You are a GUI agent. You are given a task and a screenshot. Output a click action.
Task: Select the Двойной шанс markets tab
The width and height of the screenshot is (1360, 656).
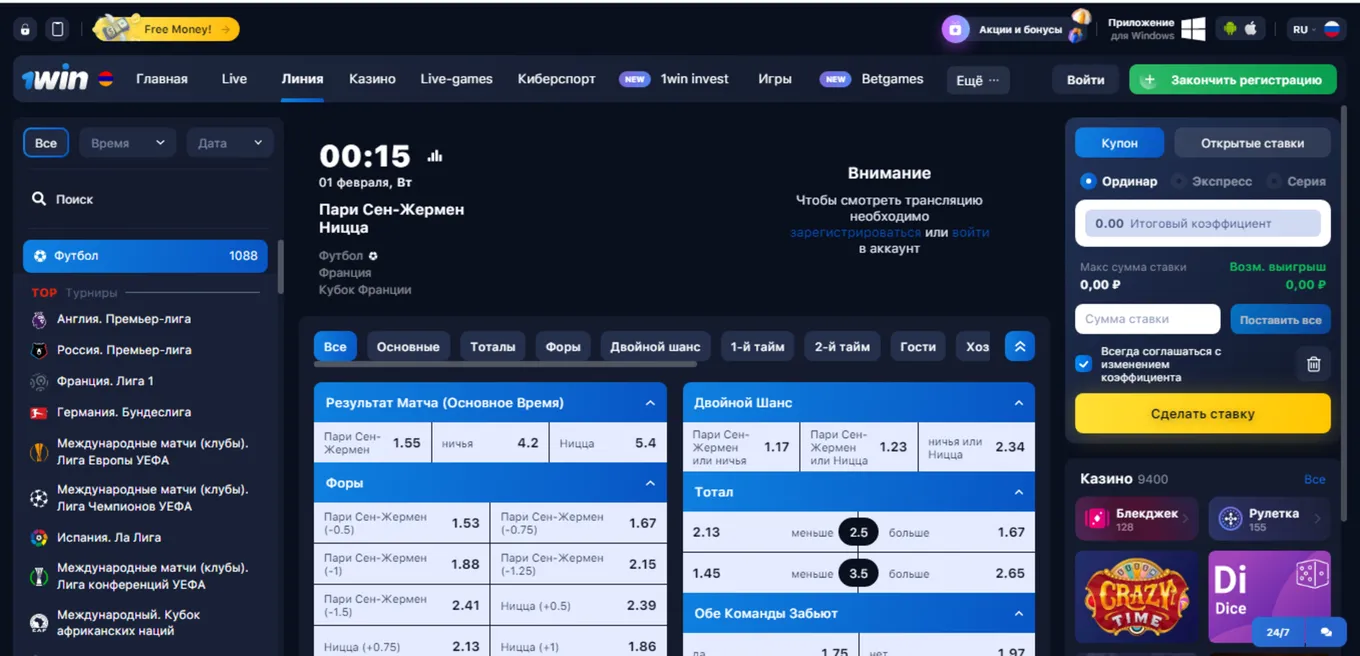coord(655,347)
